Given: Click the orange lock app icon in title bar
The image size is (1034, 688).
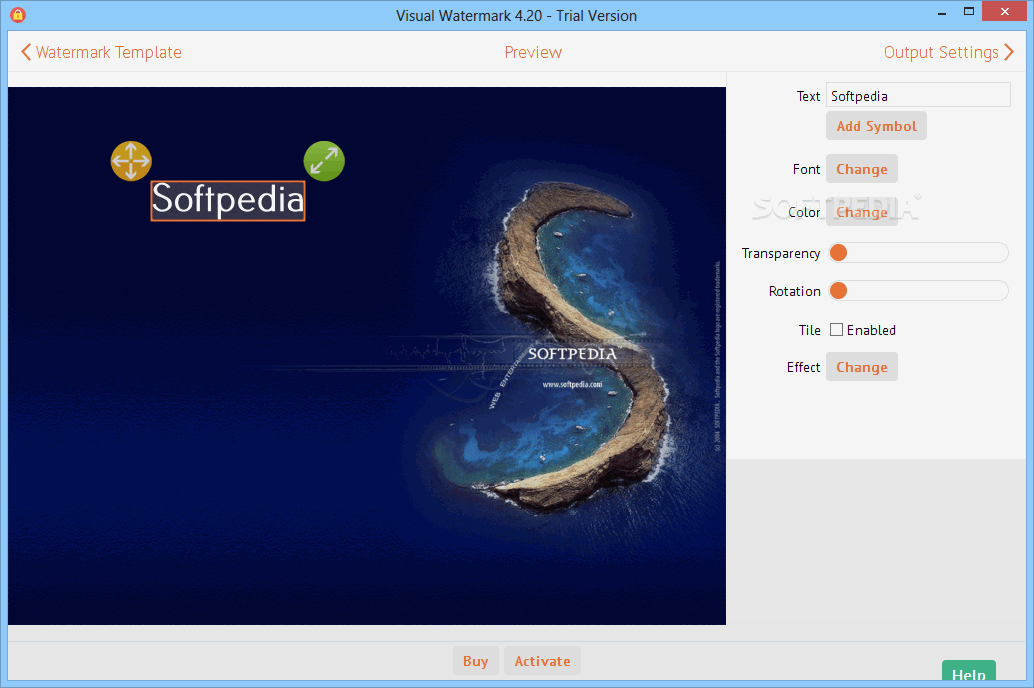Looking at the screenshot, I should click(x=18, y=15).
